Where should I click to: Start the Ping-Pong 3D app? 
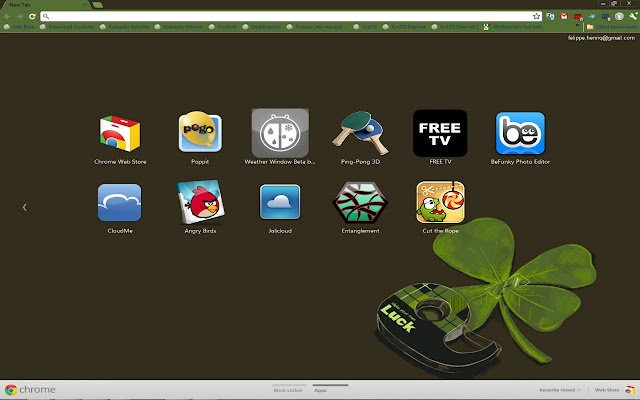[360, 133]
